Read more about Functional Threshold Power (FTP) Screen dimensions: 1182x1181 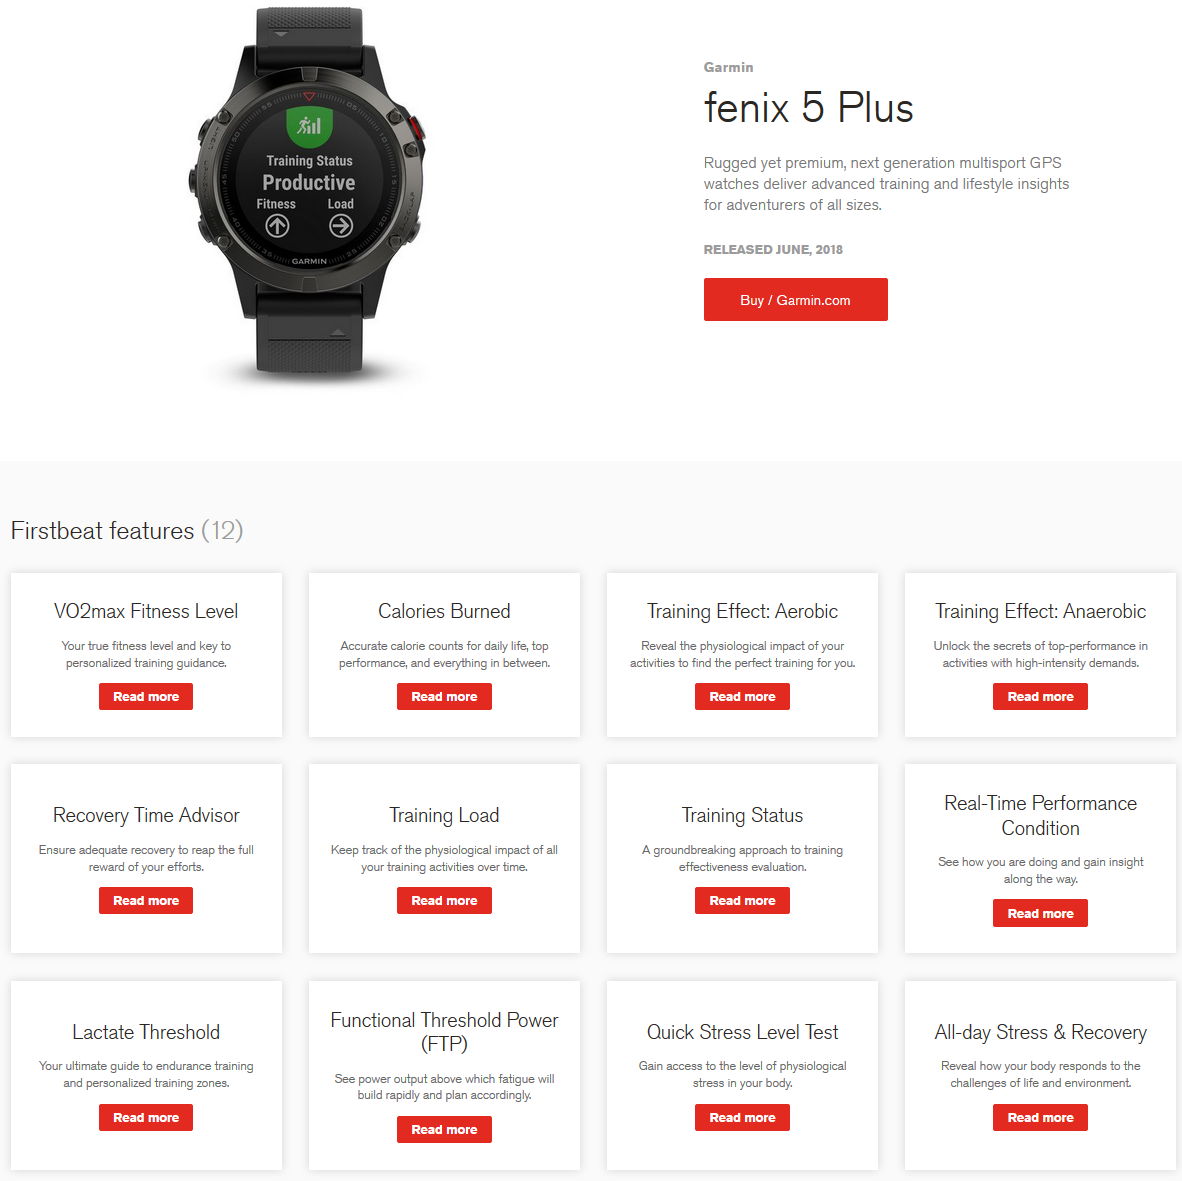coord(444,1130)
